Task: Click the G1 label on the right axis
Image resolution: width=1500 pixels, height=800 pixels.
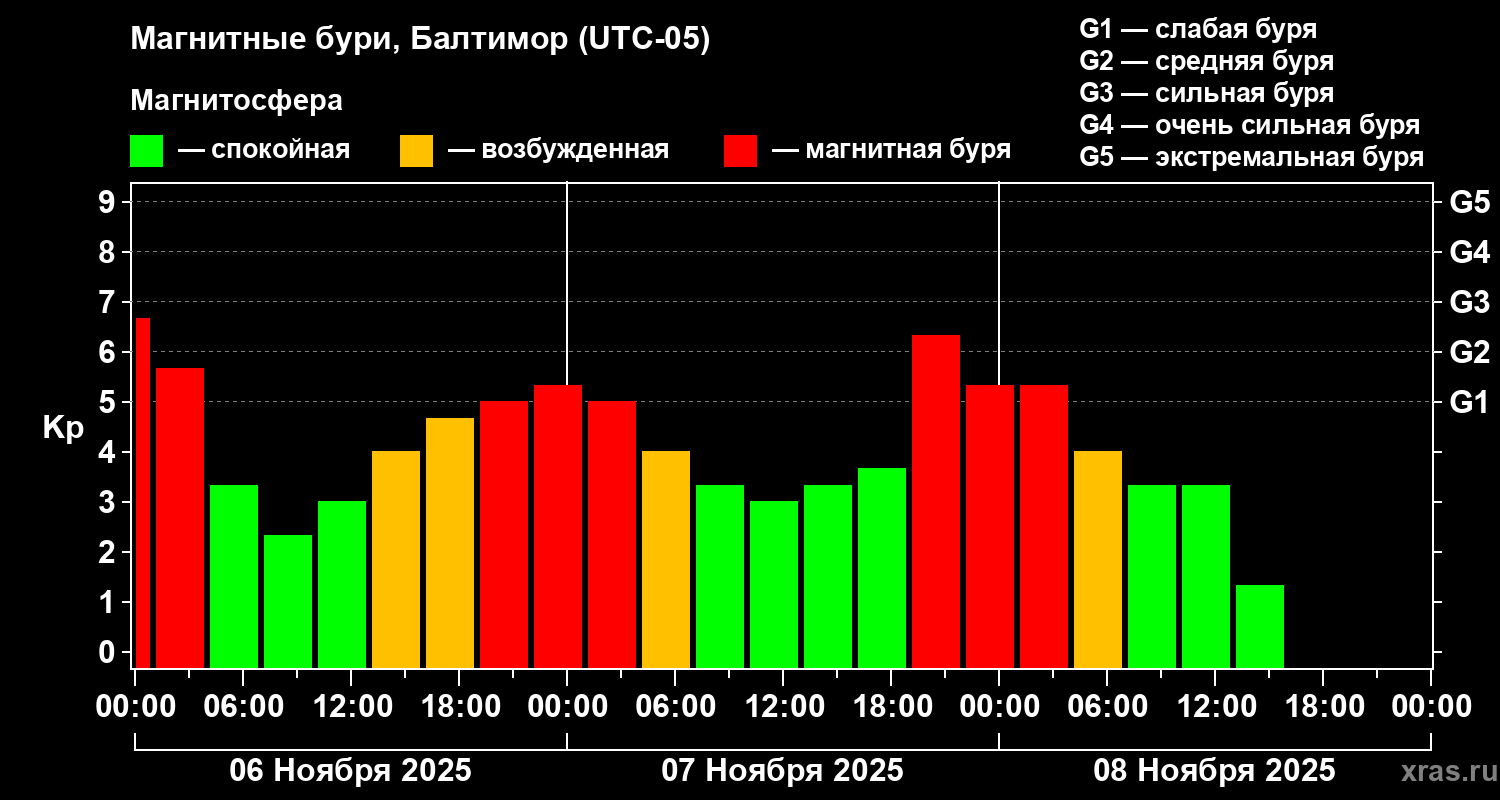Action: pos(1470,402)
